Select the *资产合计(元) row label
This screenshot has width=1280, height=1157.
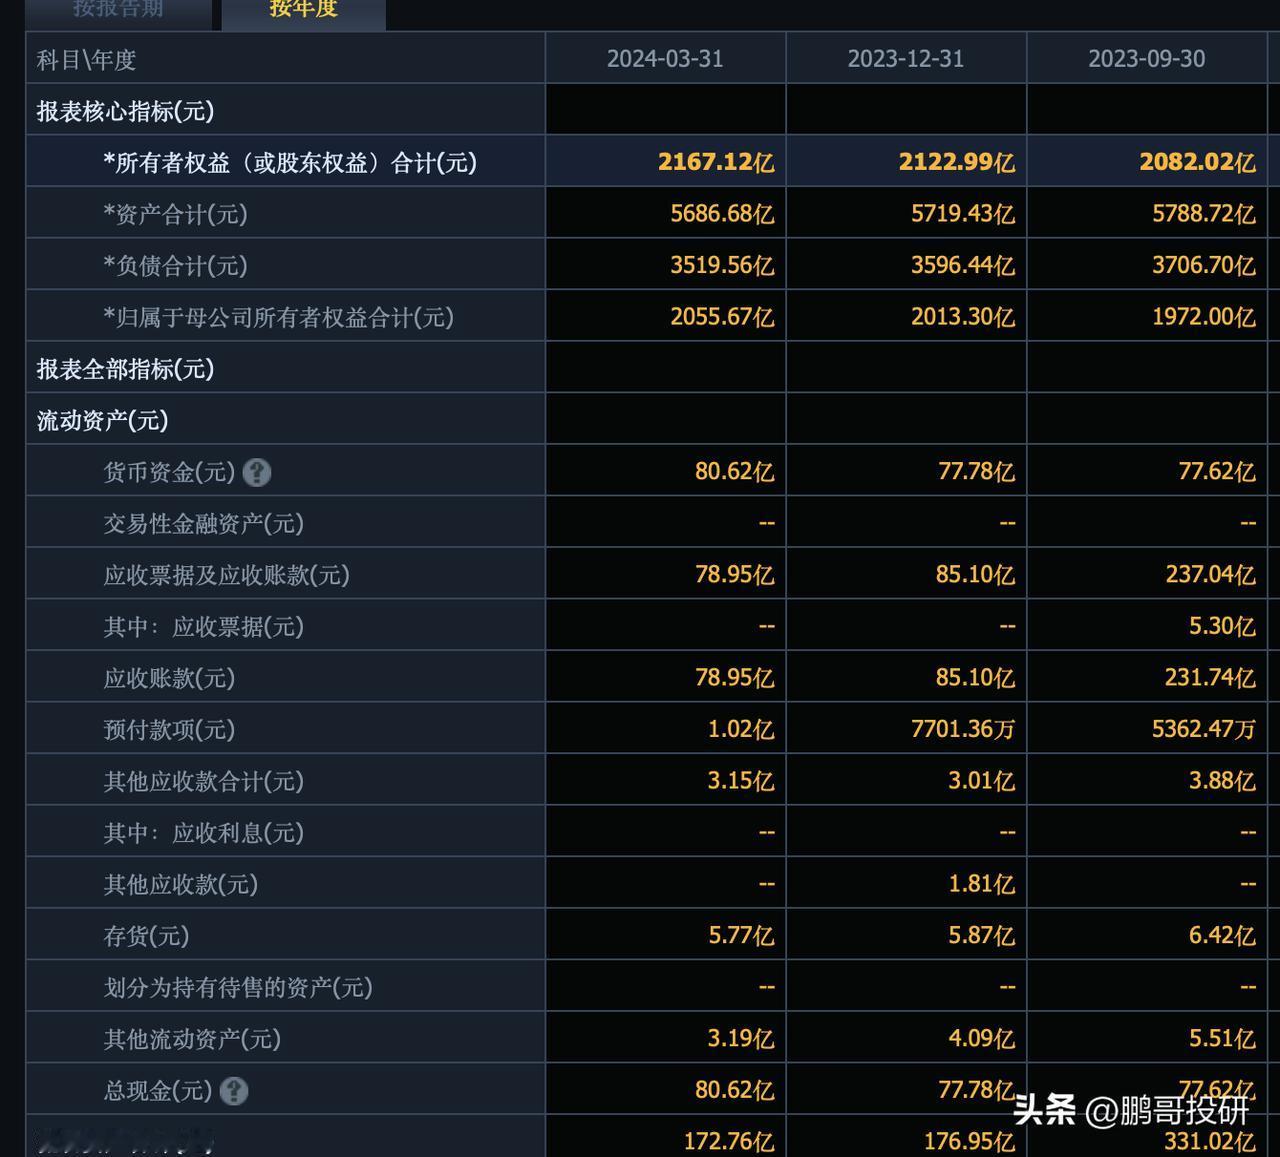(x=175, y=214)
